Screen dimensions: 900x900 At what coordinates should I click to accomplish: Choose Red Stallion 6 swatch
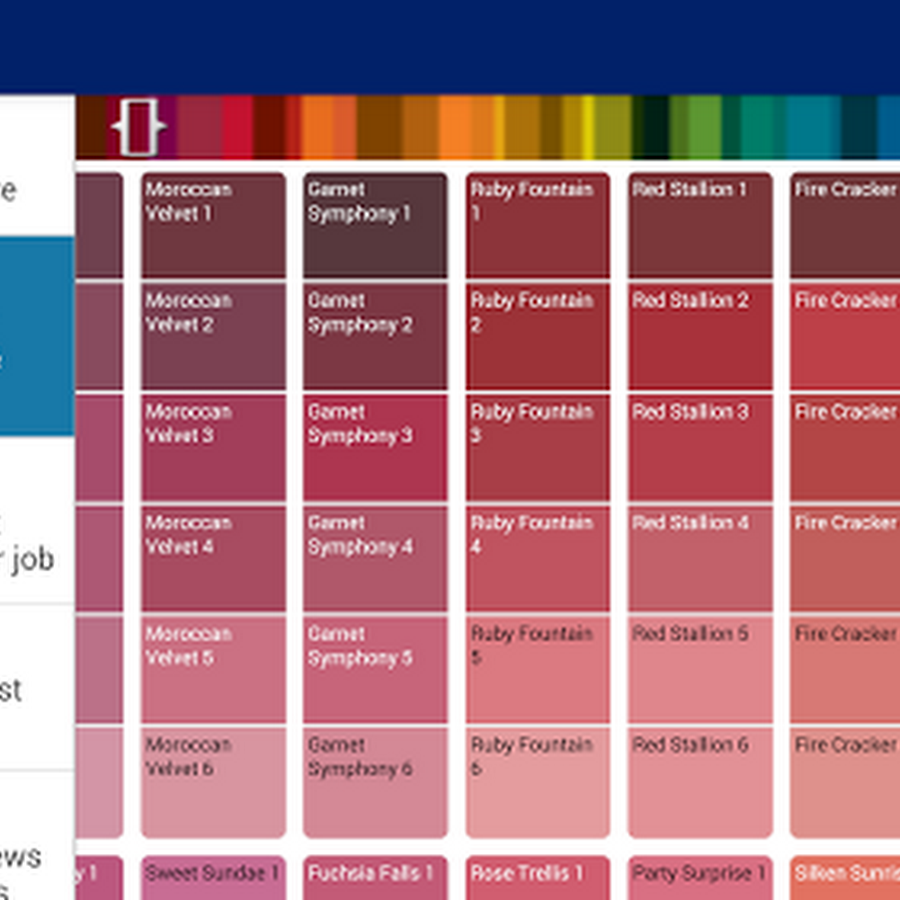(700, 782)
